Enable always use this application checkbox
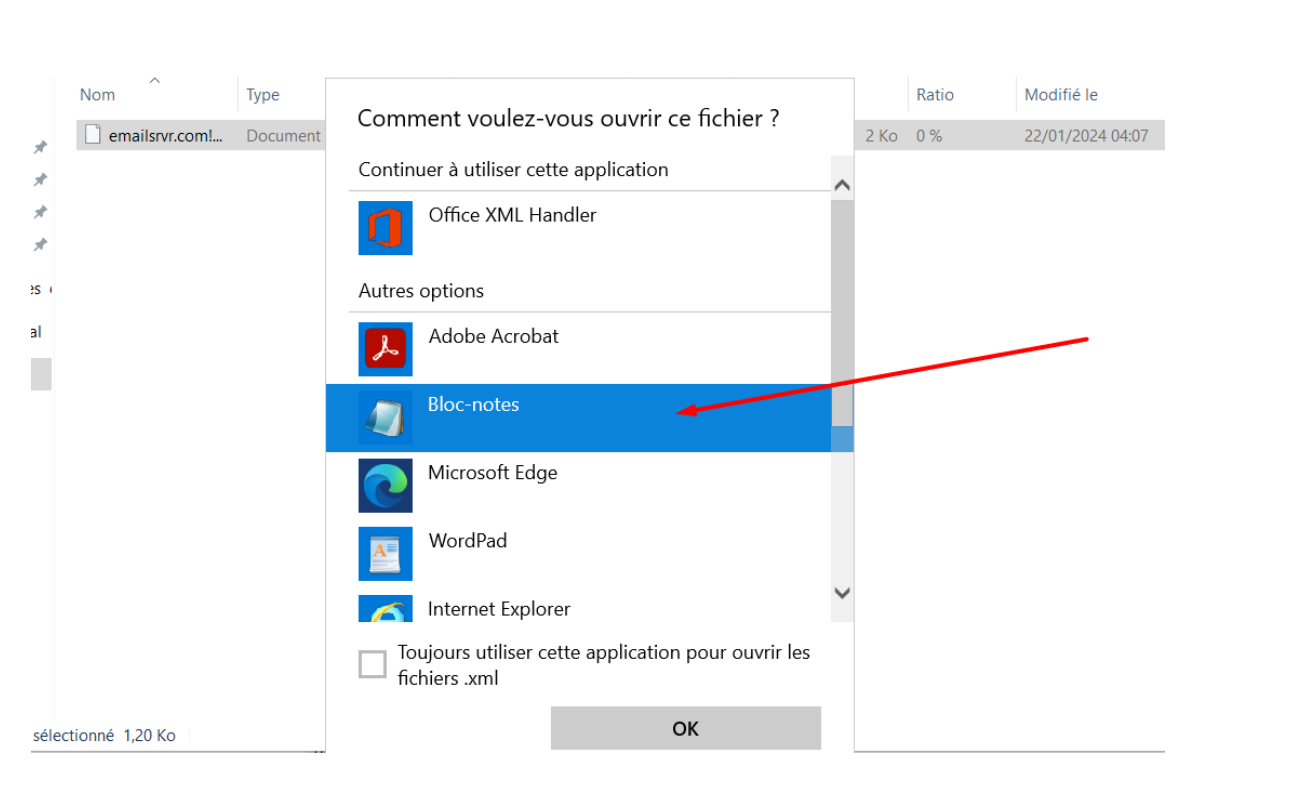The height and width of the screenshot is (807, 1293). pyautogui.click(x=372, y=665)
